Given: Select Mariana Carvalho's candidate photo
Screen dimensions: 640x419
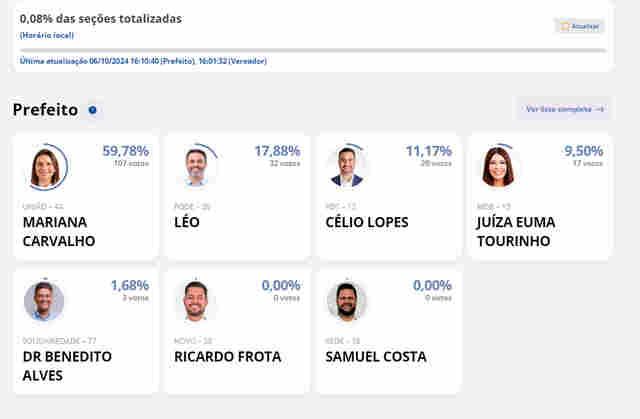Looking at the screenshot, I should [x=44, y=167].
